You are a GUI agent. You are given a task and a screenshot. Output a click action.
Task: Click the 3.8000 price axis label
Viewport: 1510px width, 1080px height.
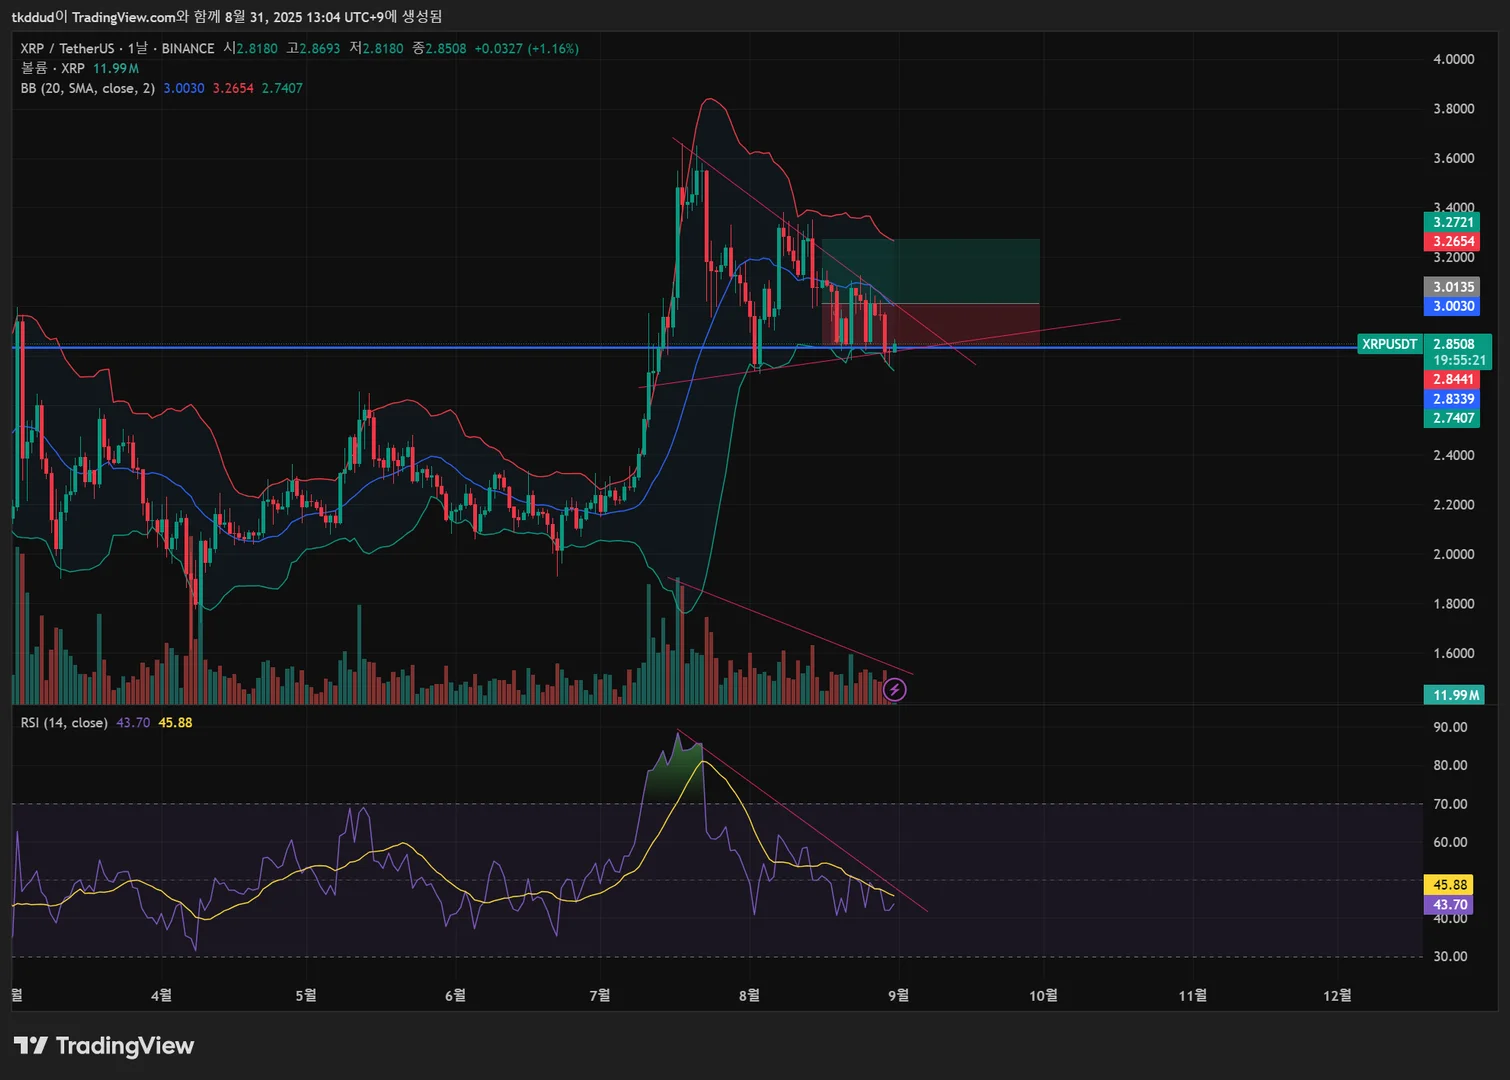(x=1453, y=108)
